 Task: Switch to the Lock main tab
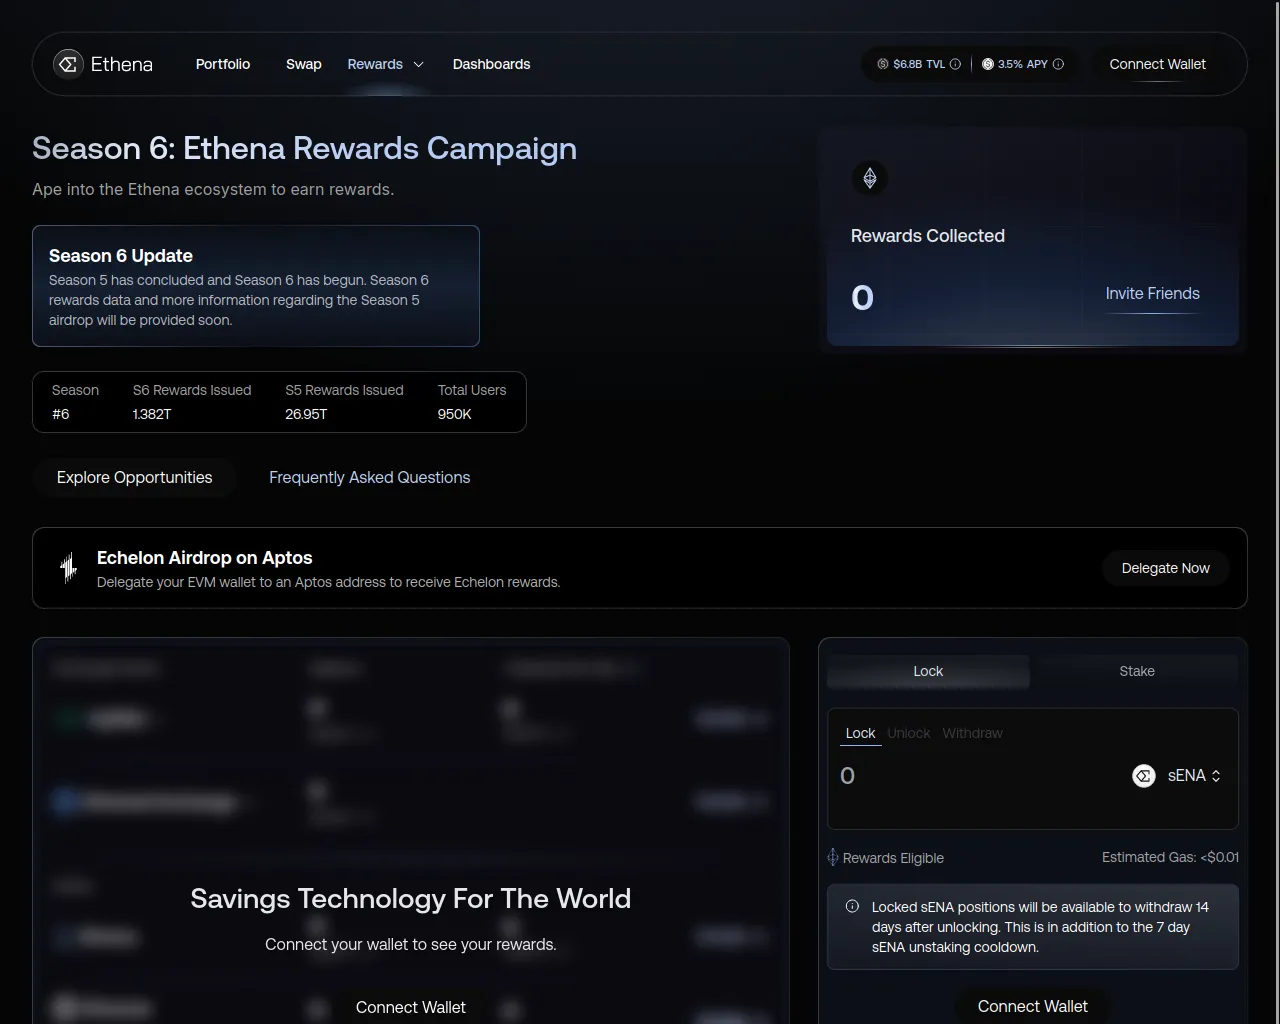click(x=928, y=671)
